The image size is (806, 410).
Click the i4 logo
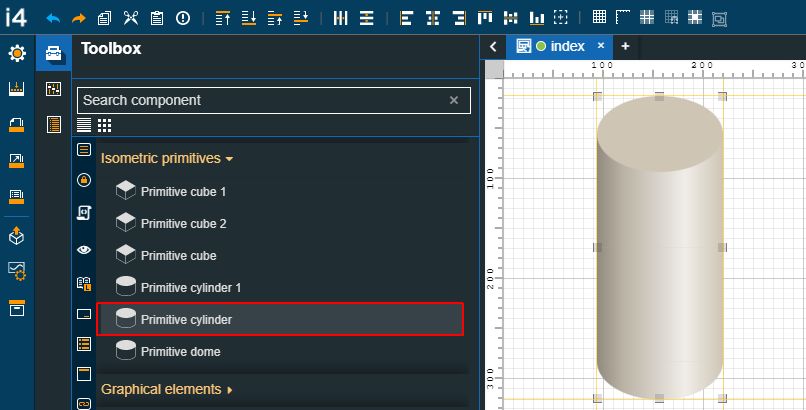point(16,17)
